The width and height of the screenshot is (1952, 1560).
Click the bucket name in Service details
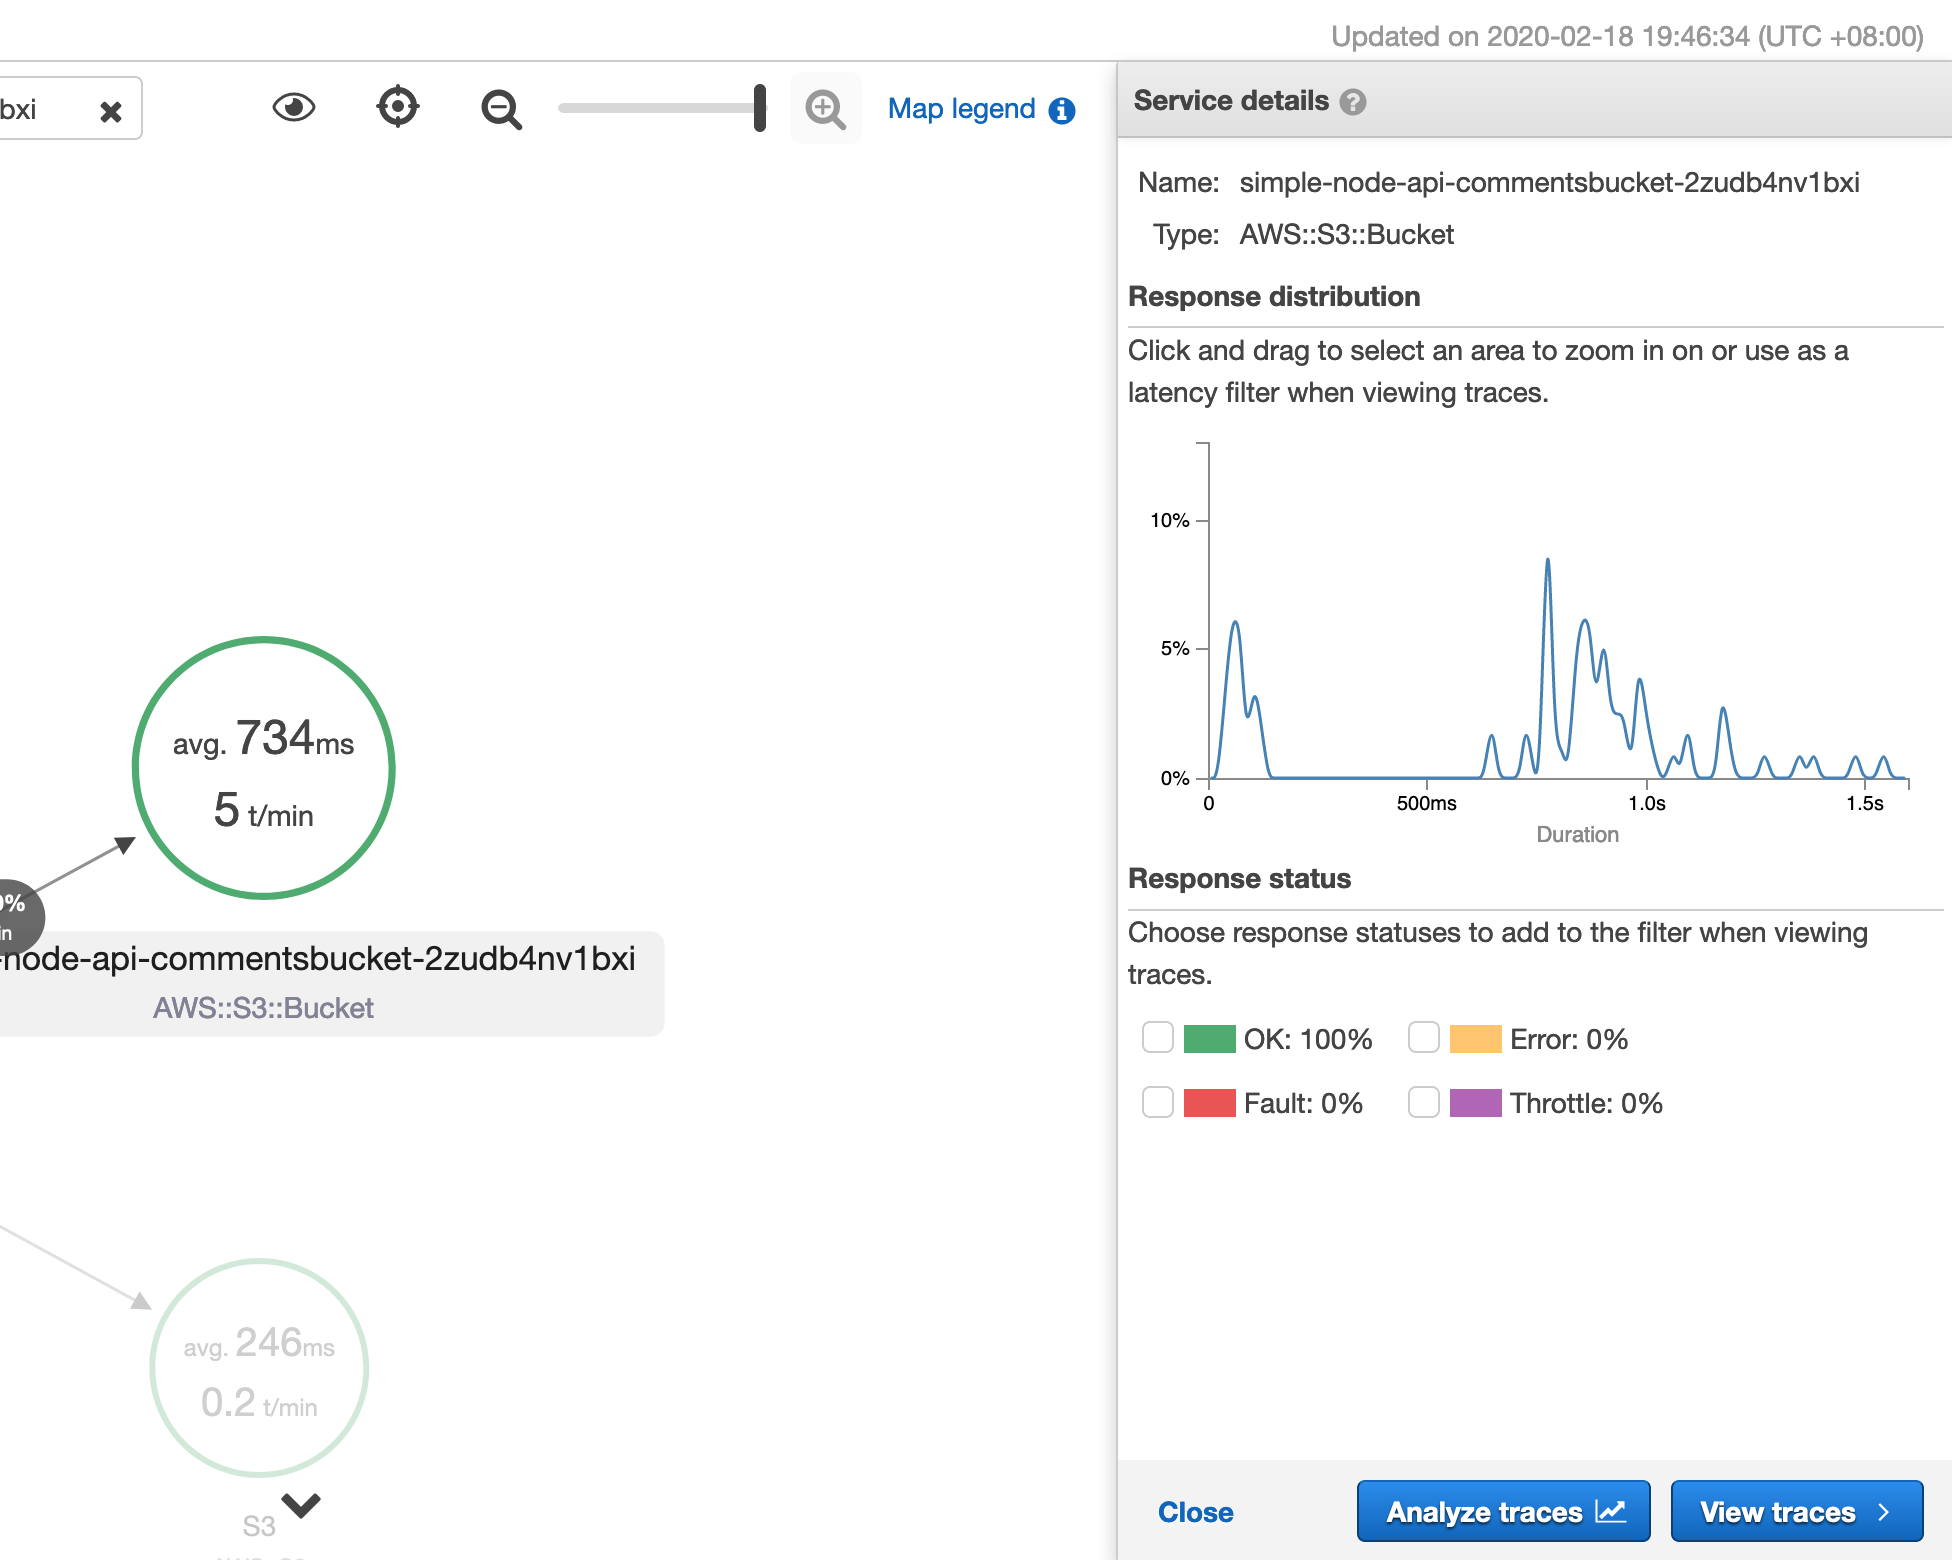[x=1549, y=183]
